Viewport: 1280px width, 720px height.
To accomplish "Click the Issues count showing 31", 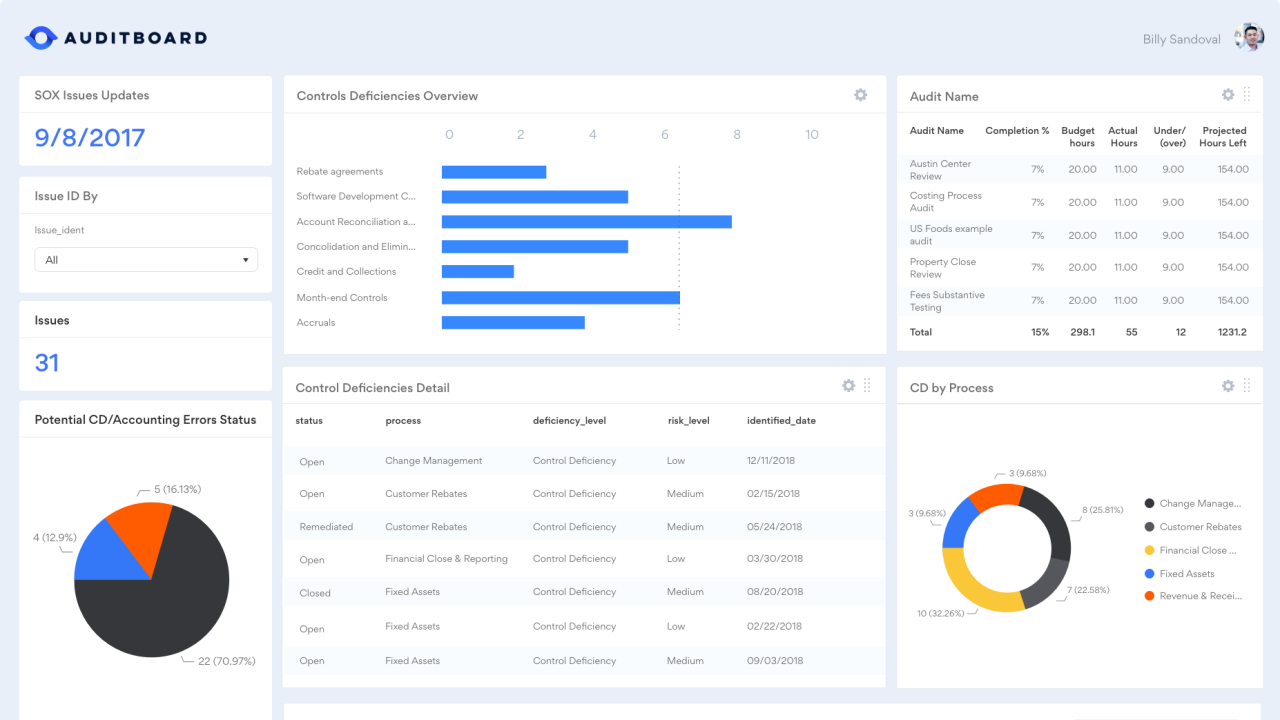I will pyautogui.click(x=46, y=363).
